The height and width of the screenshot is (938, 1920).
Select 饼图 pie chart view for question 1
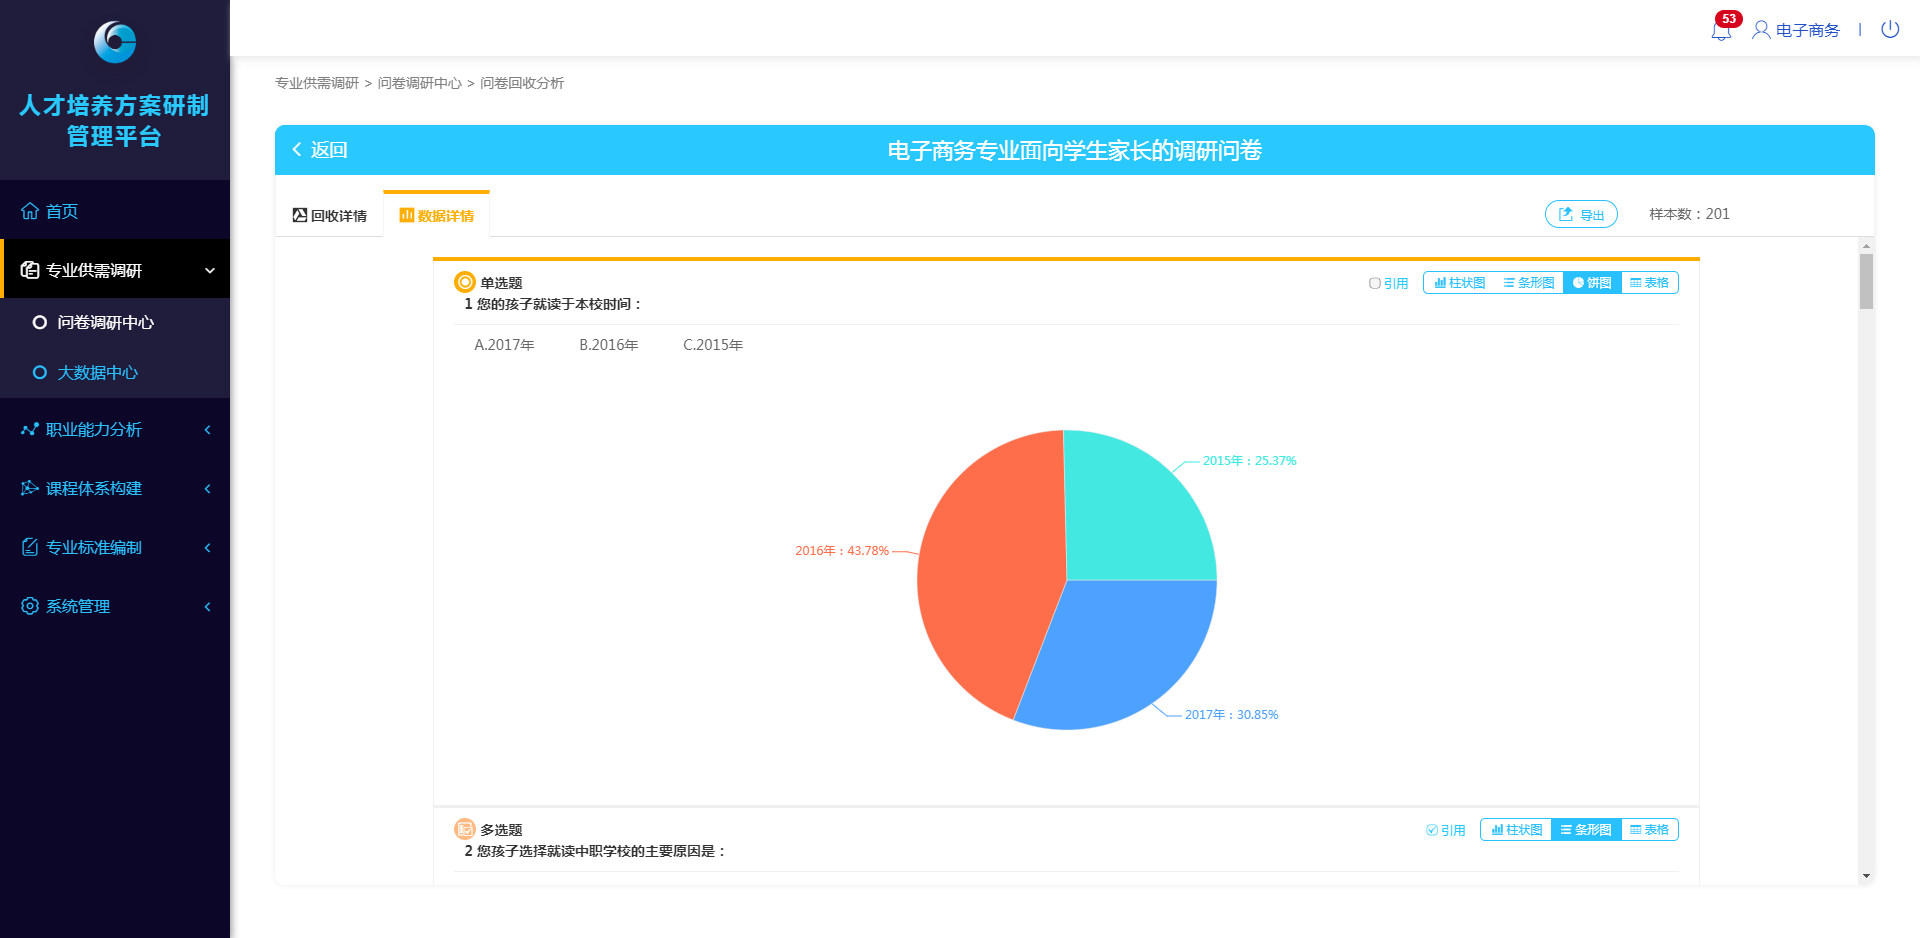pos(1592,283)
